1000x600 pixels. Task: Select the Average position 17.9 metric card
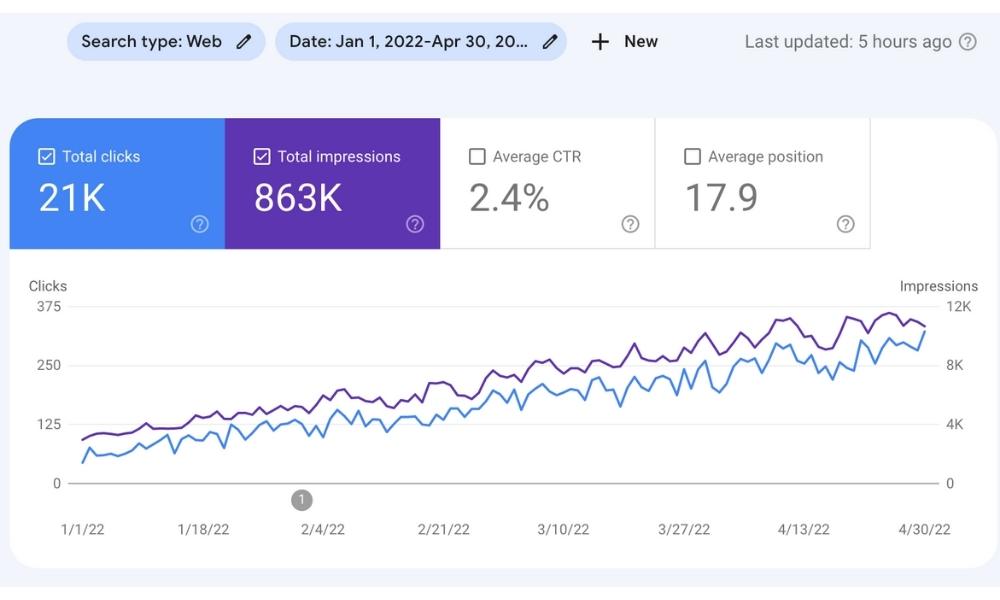pyautogui.click(x=763, y=184)
